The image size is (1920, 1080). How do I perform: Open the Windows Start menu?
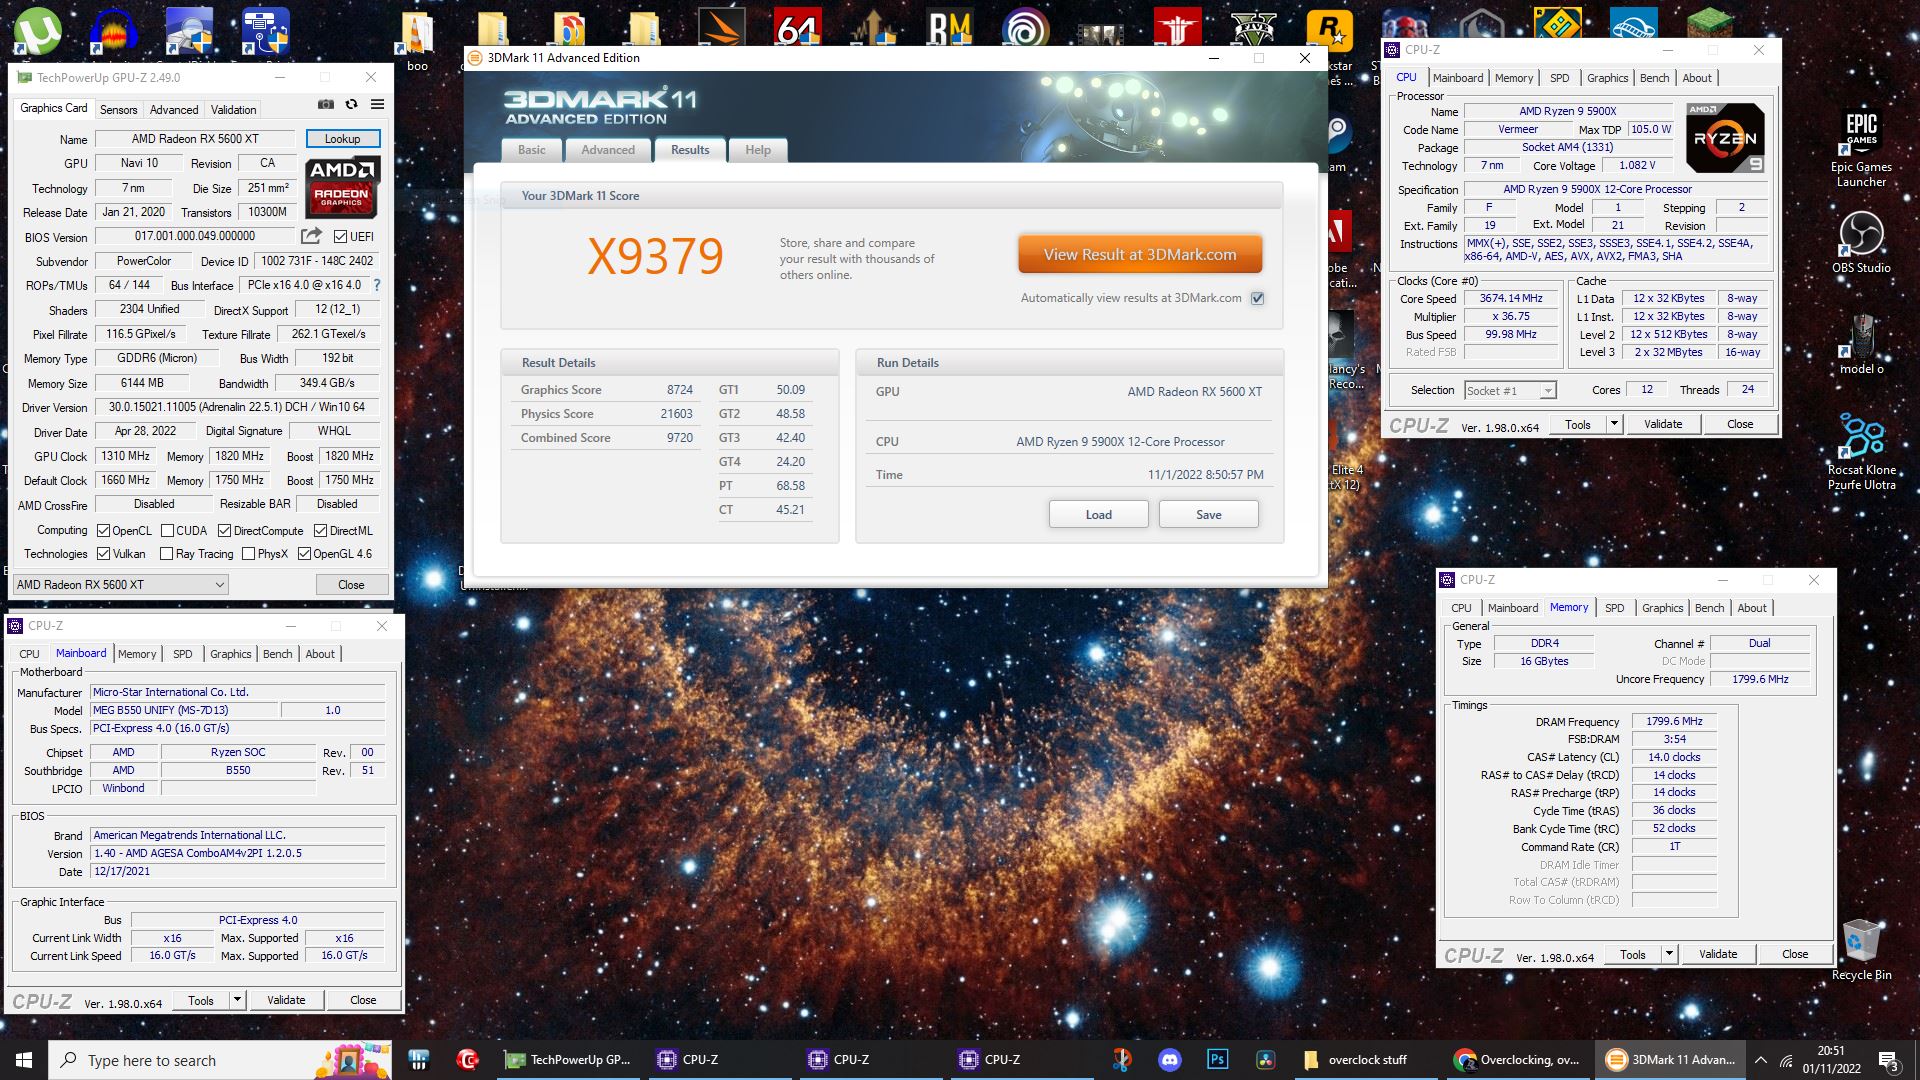[x=24, y=1060]
